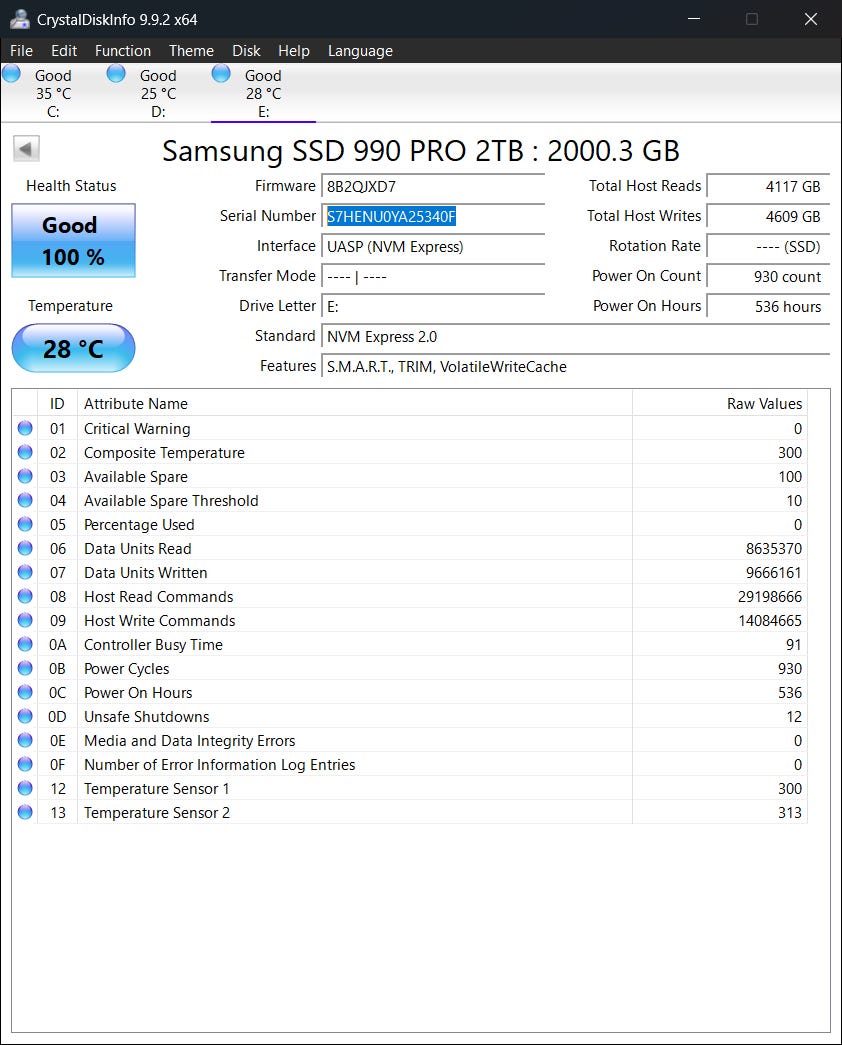
Task: Click the status icon for Data Units Read
Action: click(x=25, y=548)
